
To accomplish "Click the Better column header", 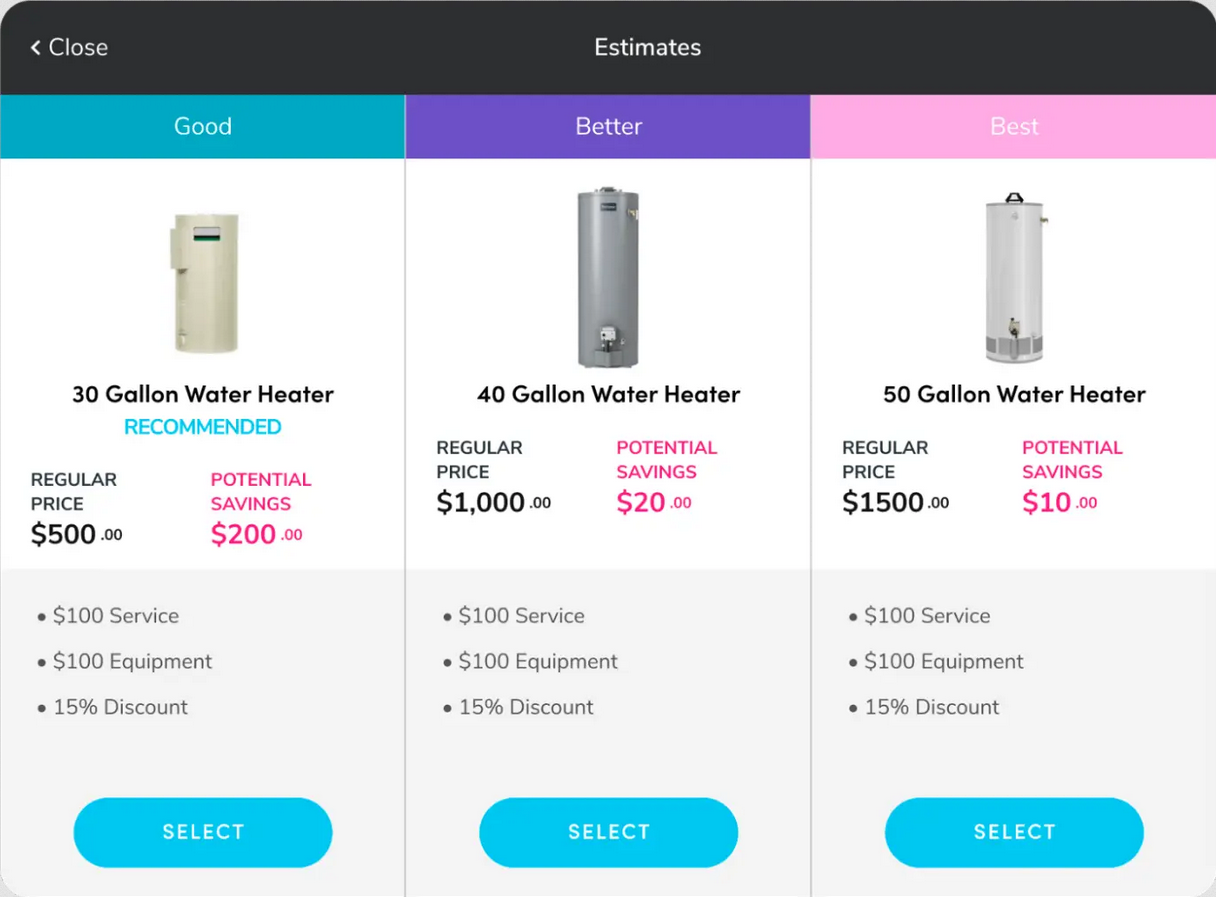I will click(608, 126).
